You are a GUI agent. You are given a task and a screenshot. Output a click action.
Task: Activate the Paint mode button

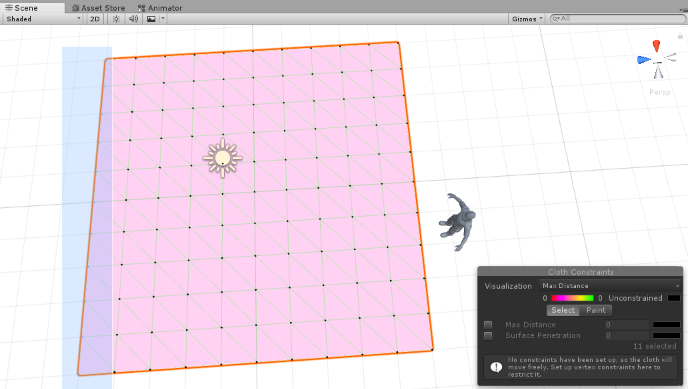click(x=595, y=310)
